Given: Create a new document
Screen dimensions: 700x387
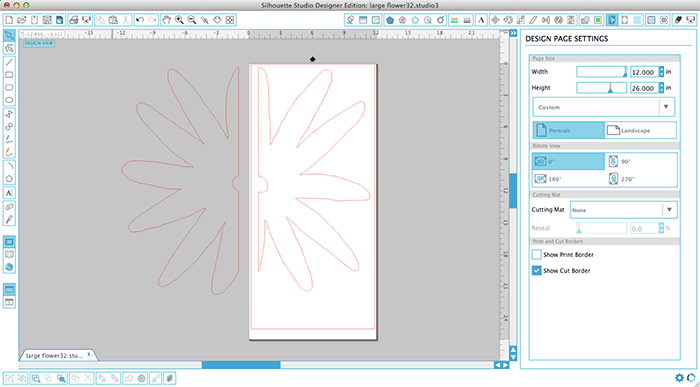Looking at the screenshot, I should pyautogui.click(x=9, y=20).
